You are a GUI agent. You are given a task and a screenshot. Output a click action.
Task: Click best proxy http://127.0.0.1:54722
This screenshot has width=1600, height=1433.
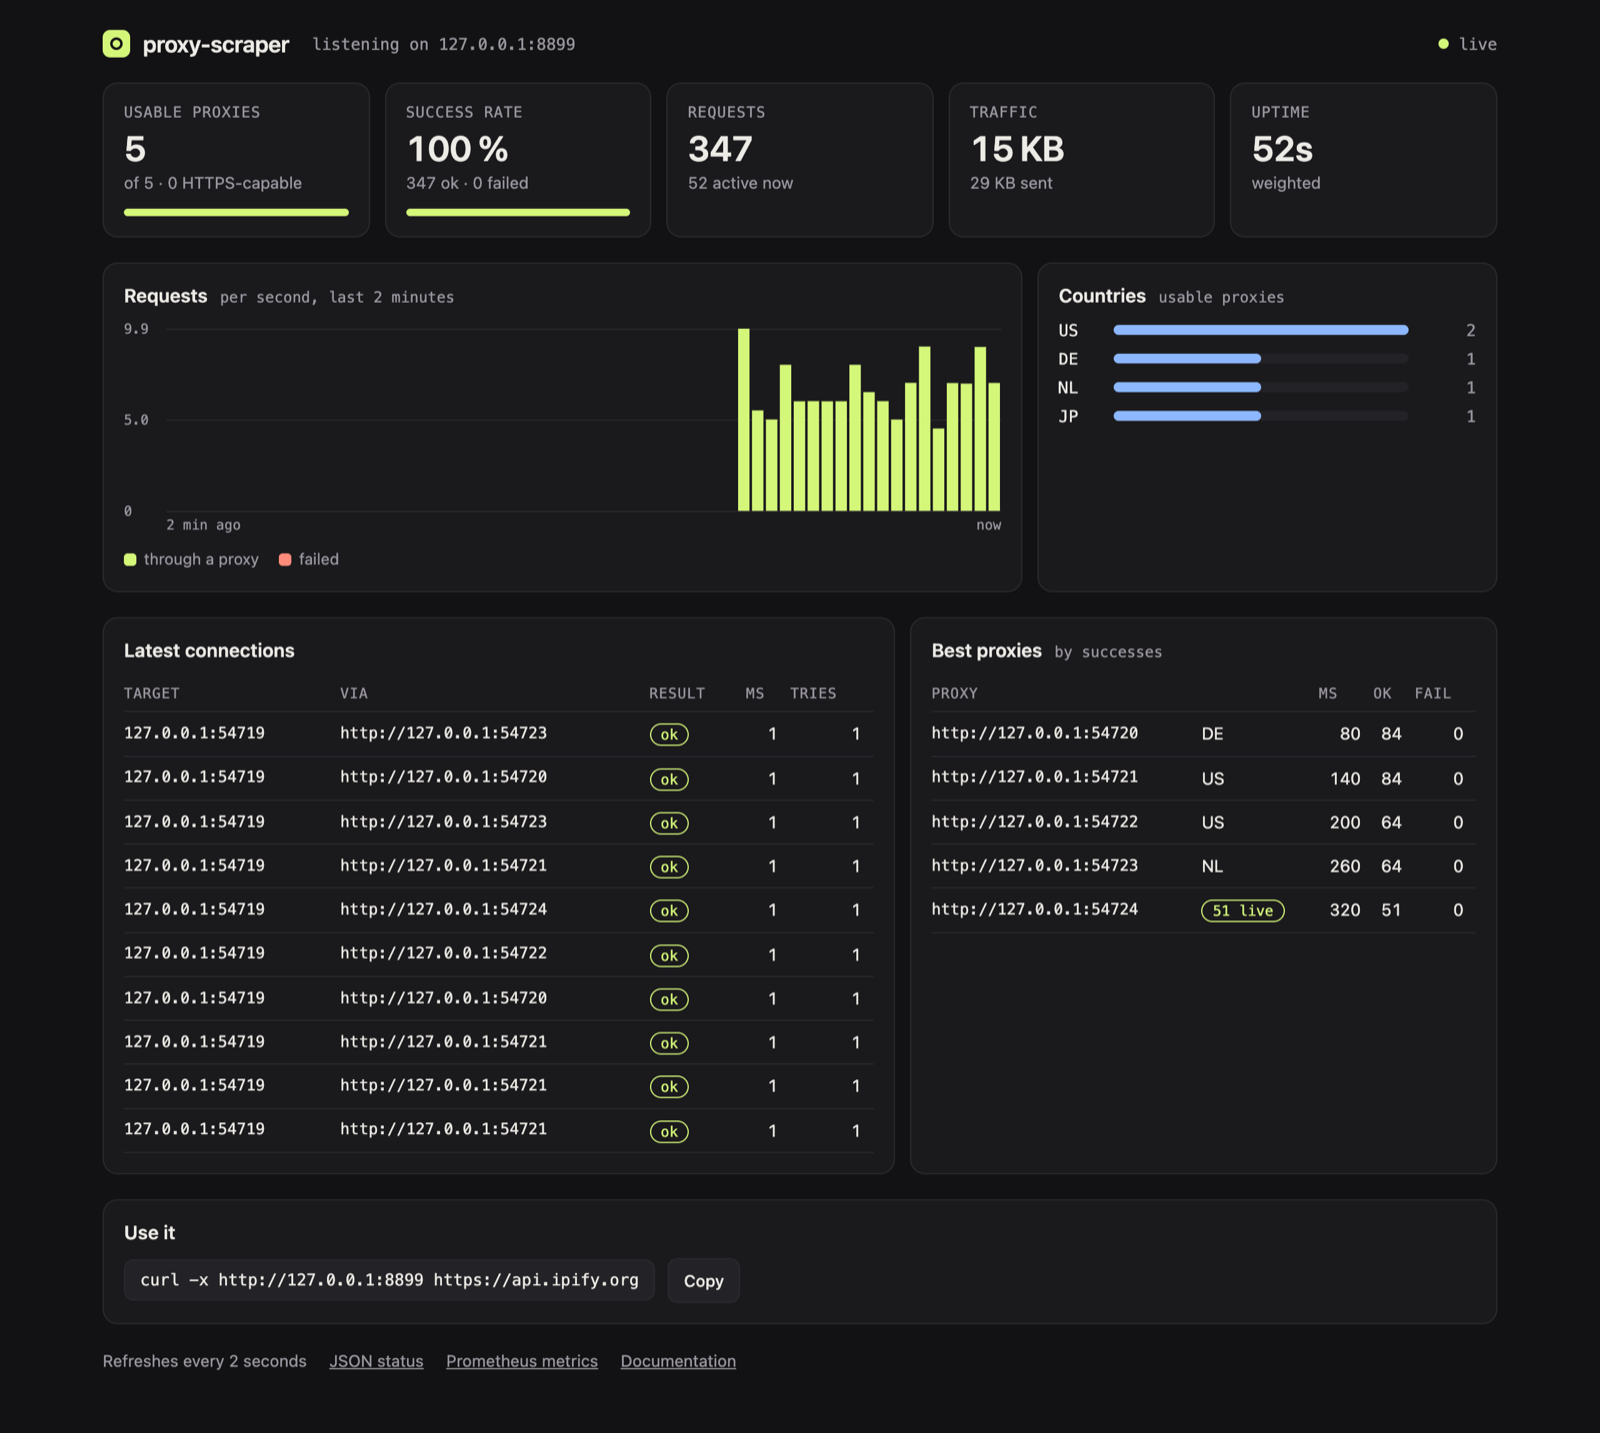tap(1035, 821)
